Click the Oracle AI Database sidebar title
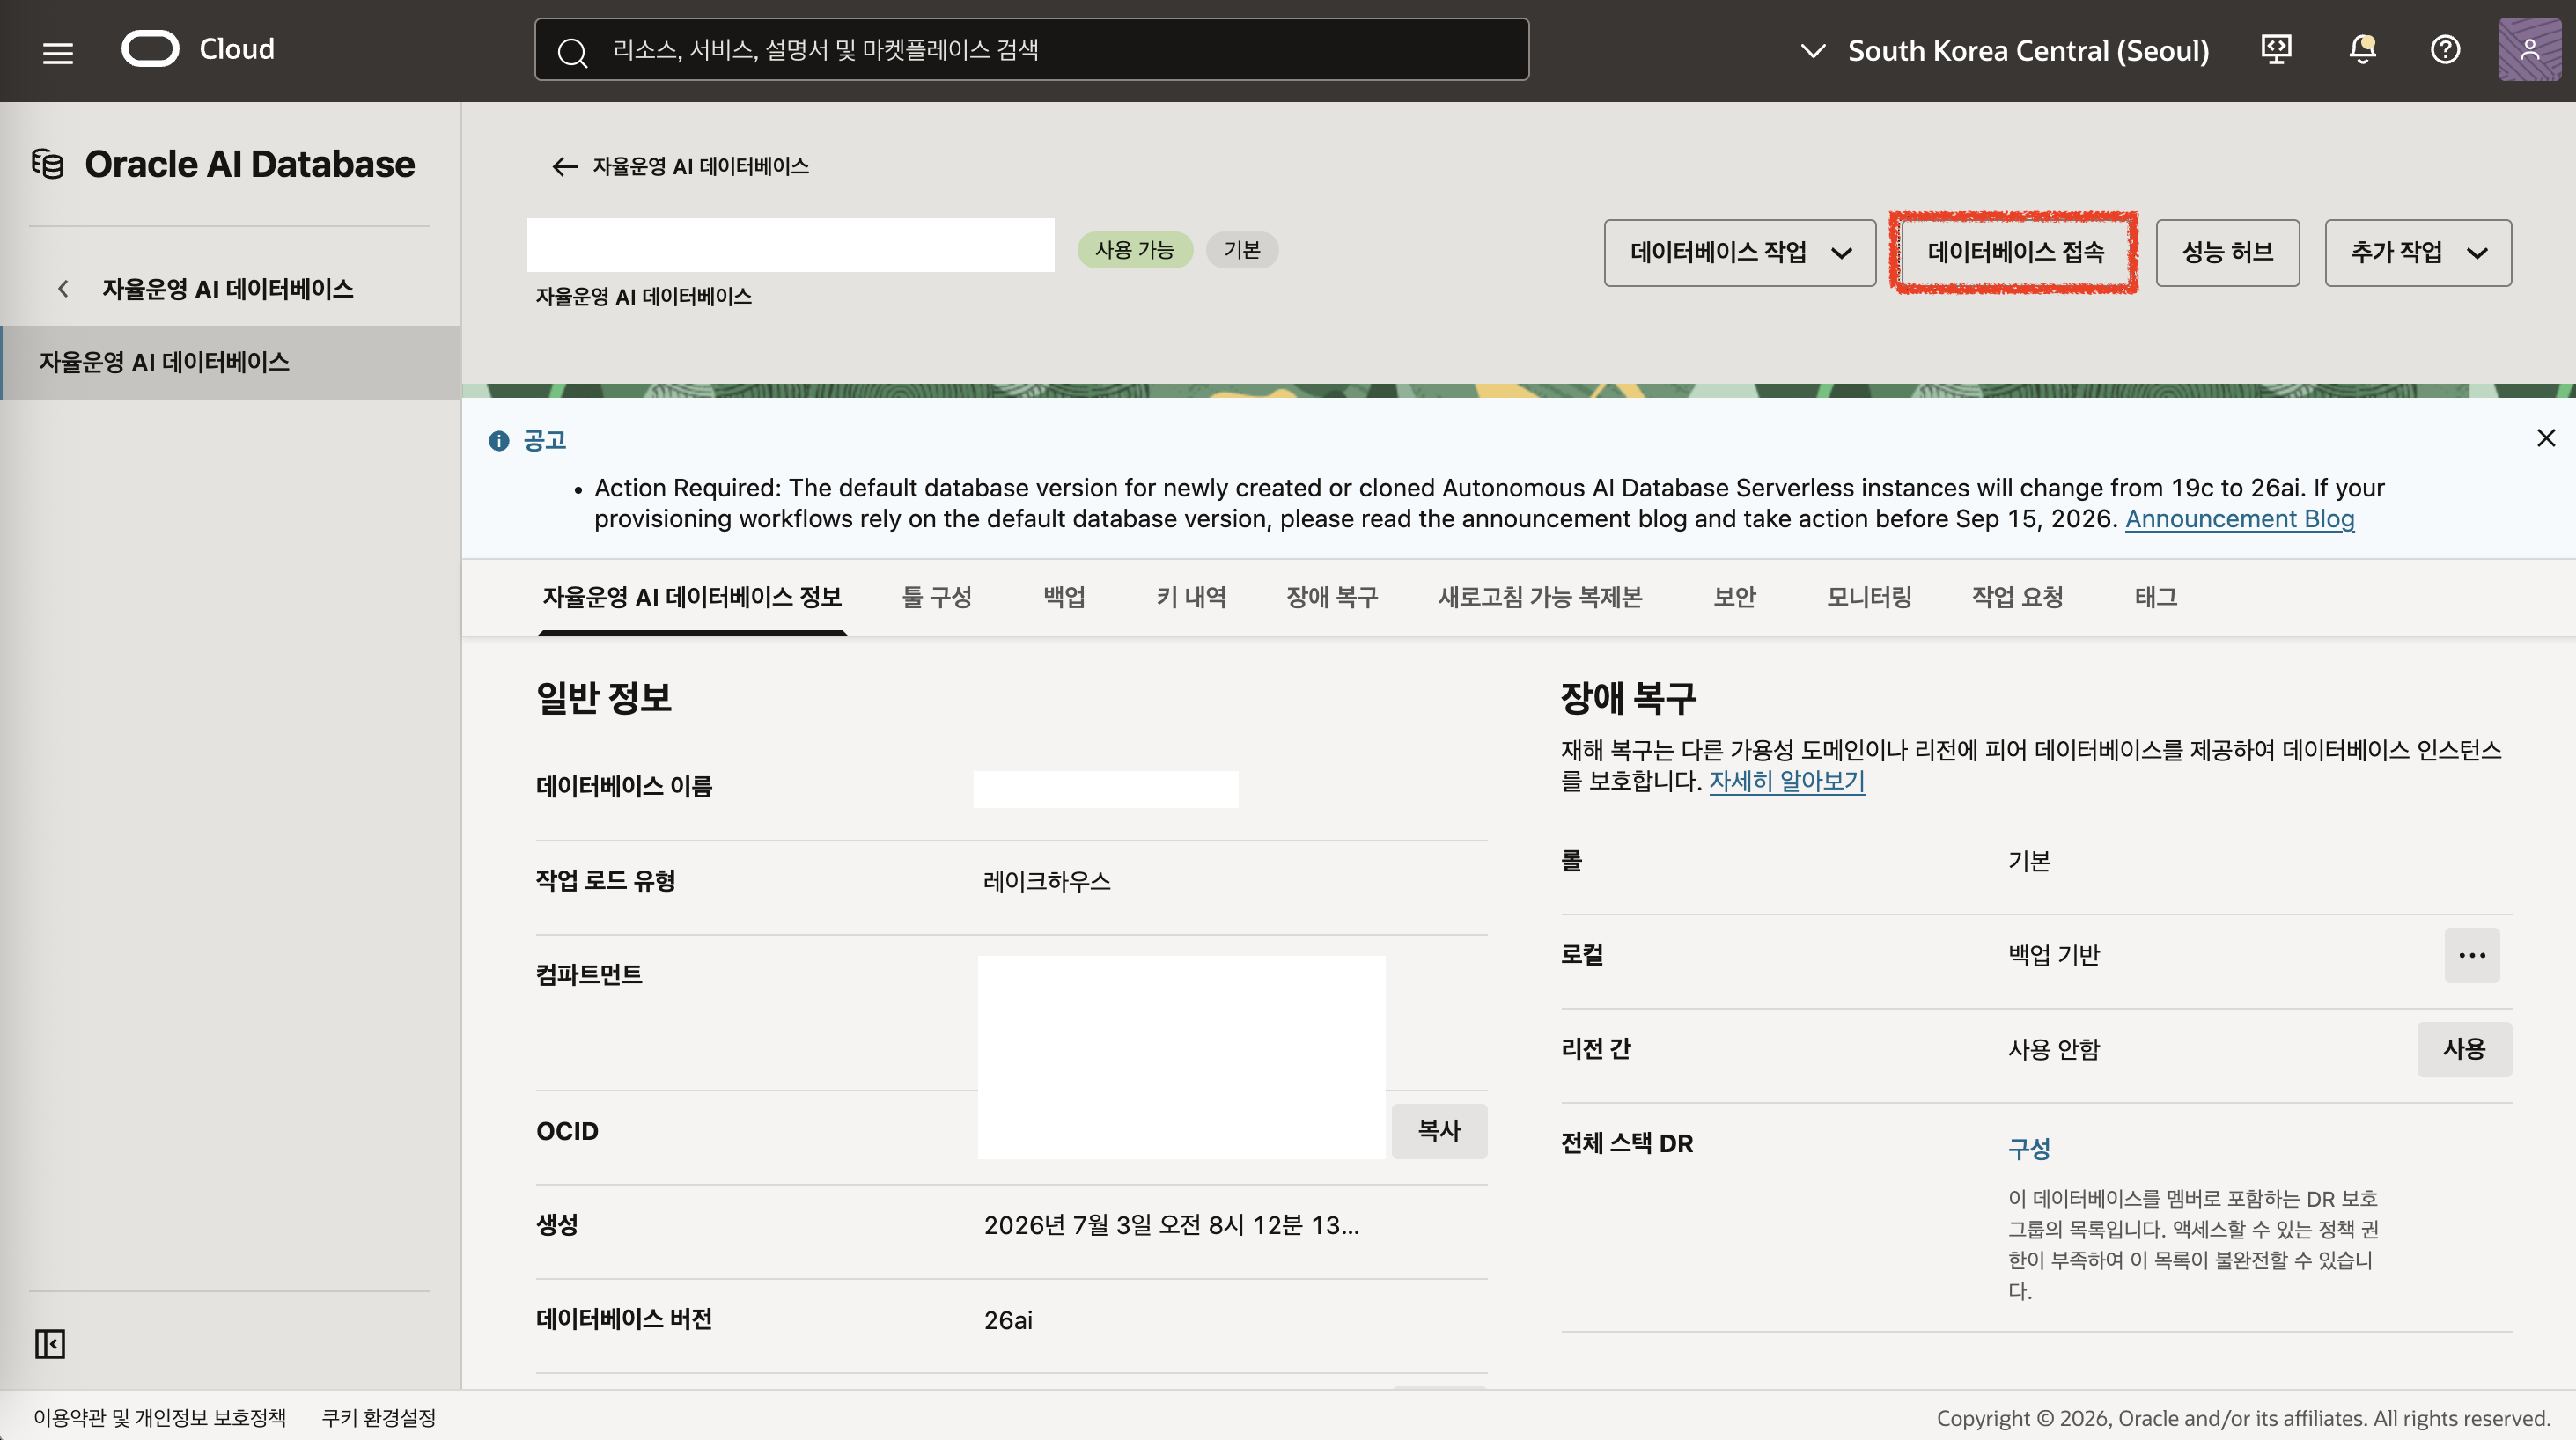 click(249, 164)
